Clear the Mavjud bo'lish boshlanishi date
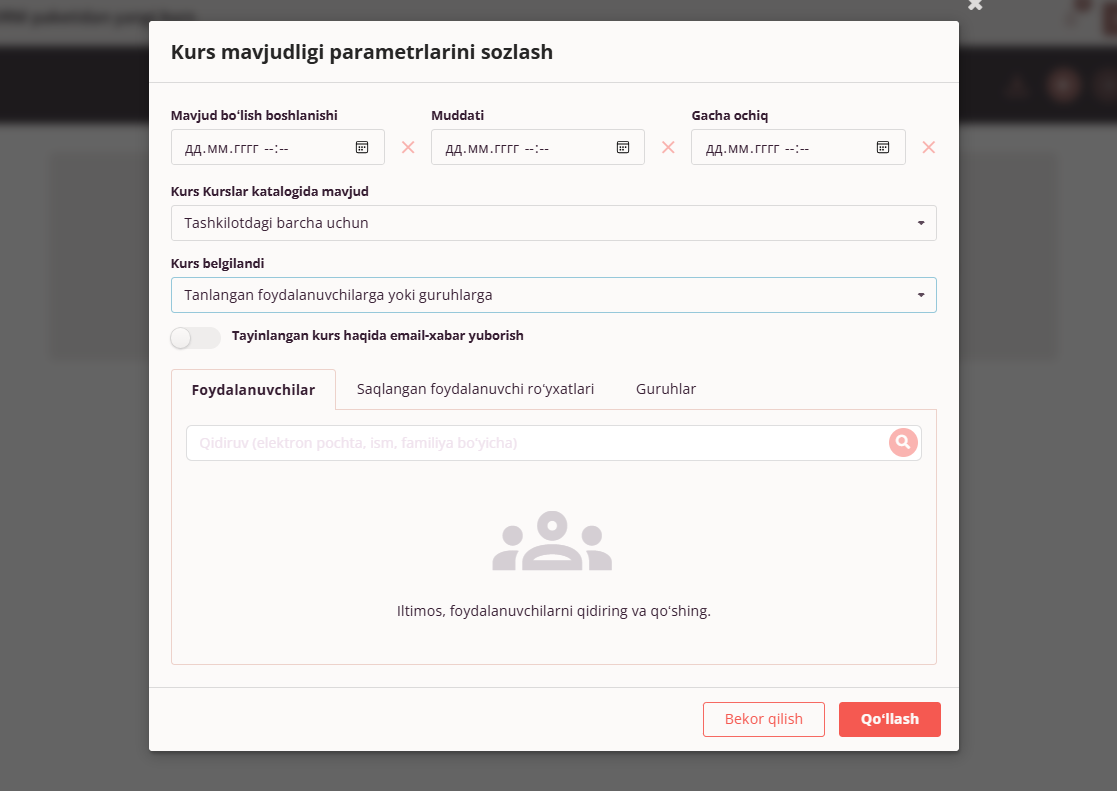 coord(408,148)
